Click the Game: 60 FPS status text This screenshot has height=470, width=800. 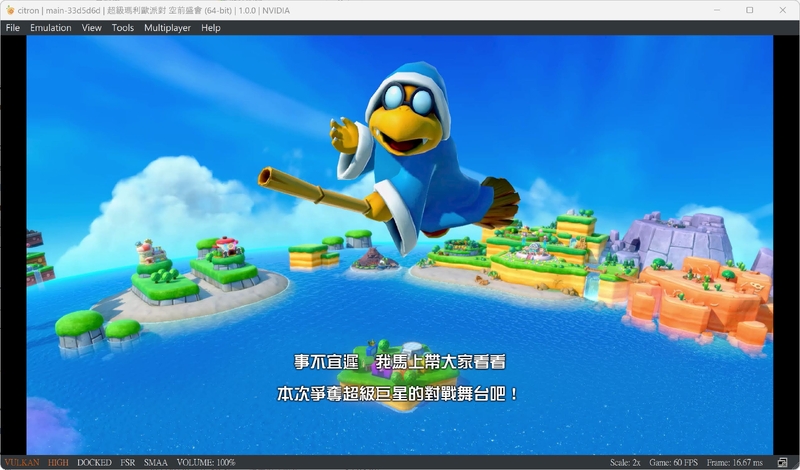click(673, 462)
